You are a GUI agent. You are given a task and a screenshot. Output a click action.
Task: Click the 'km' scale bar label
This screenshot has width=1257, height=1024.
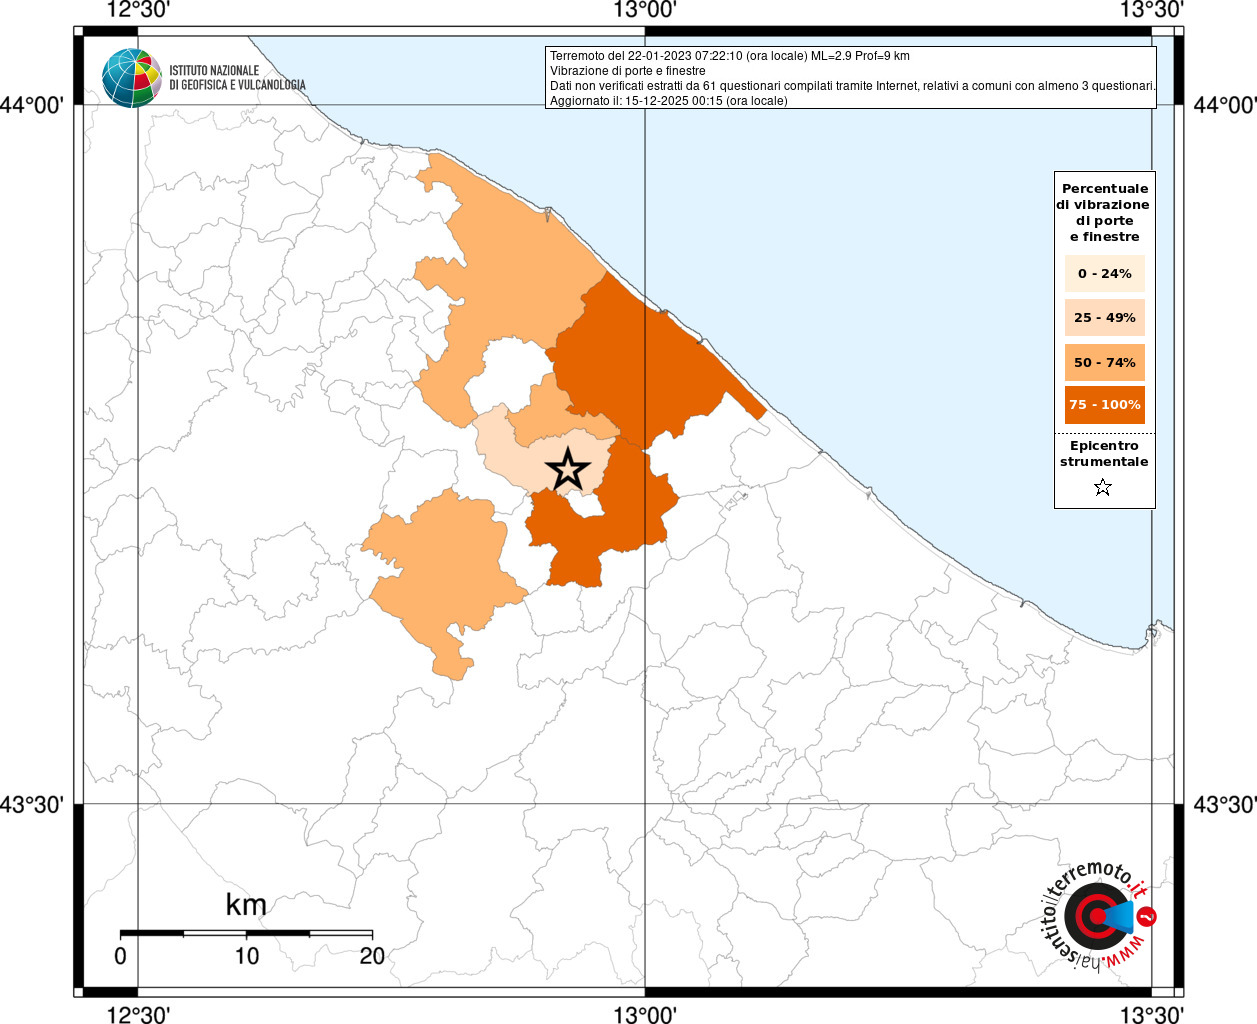click(246, 905)
